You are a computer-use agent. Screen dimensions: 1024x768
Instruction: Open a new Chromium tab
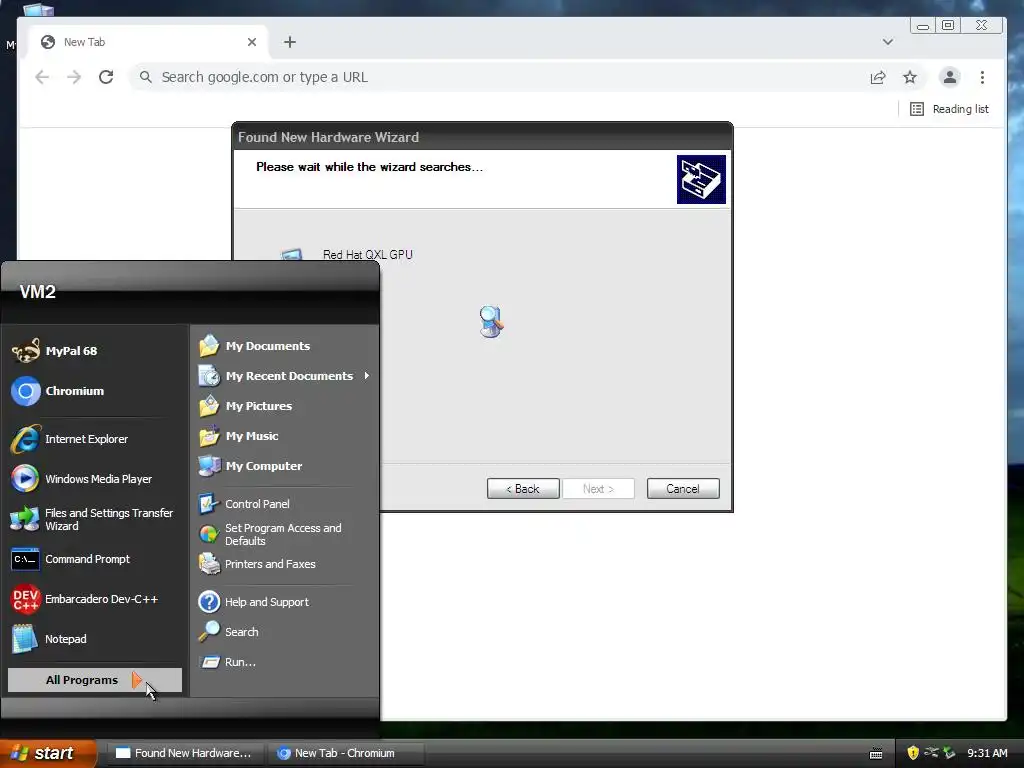(290, 42)
